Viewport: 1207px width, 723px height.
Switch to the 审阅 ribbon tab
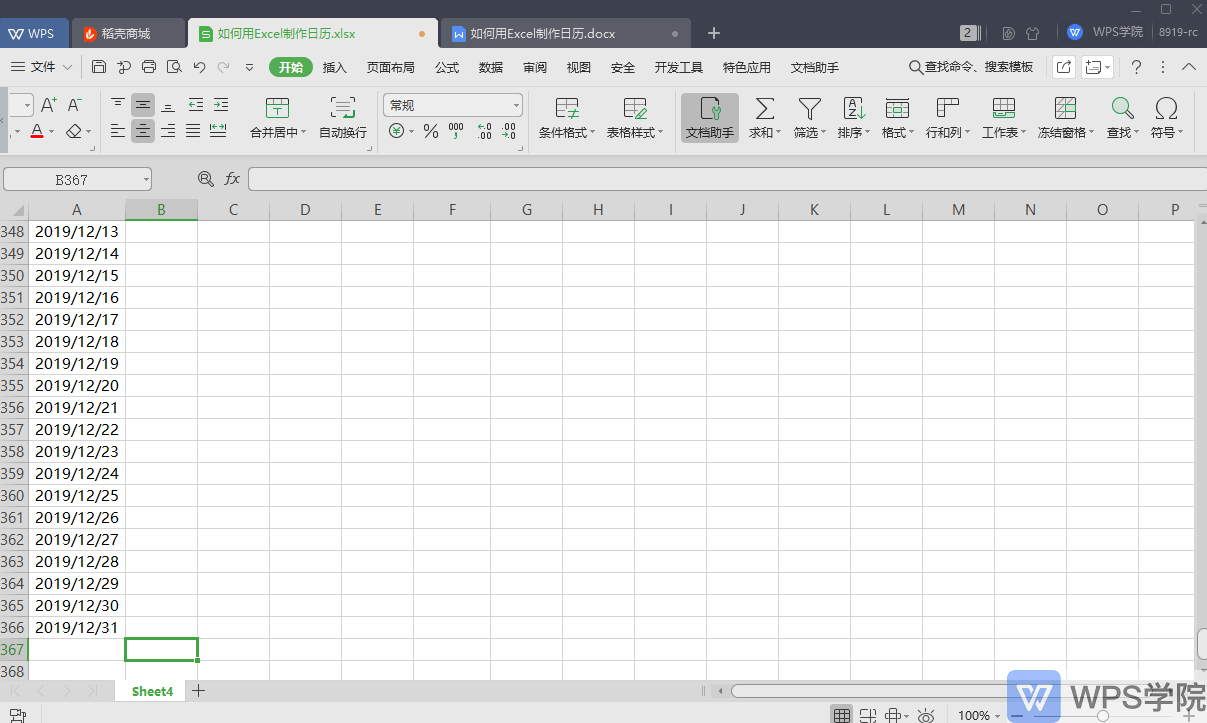click(x=535, y=67)
